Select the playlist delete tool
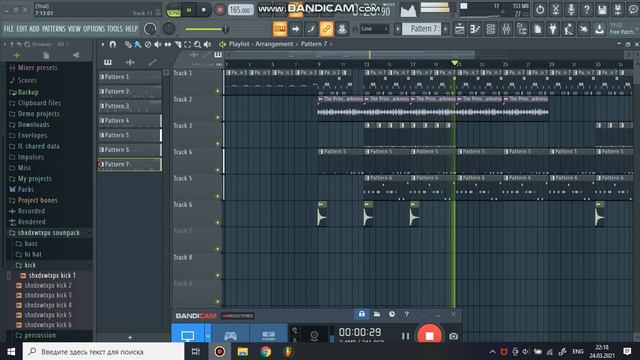 click(148, 44)
